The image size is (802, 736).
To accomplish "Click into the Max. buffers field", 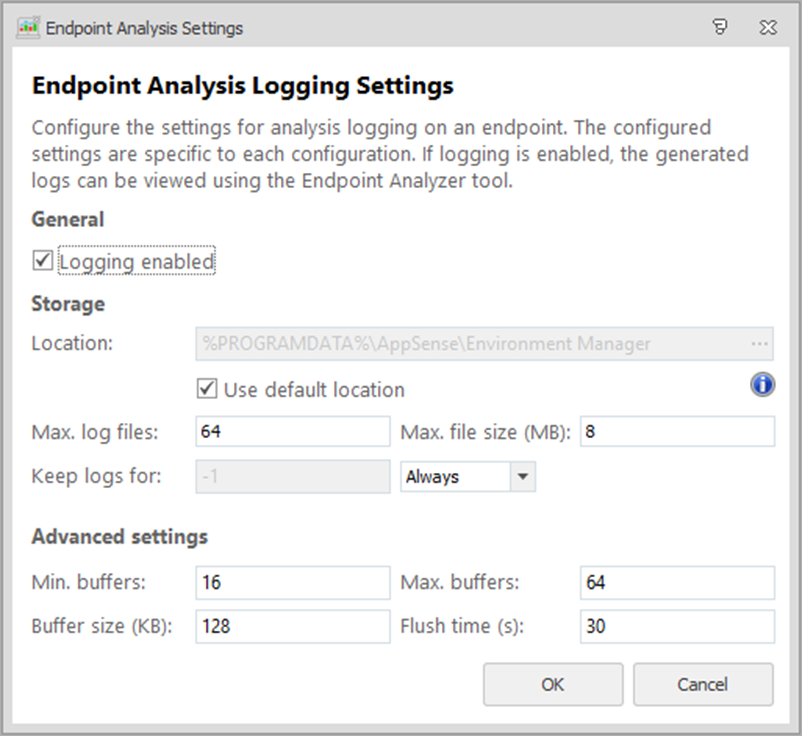I will coord(676,582).
